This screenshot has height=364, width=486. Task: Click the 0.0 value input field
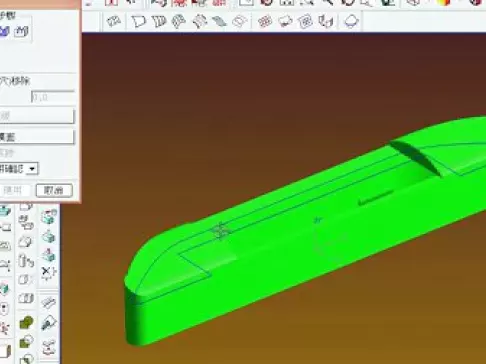tap(53, 97)
